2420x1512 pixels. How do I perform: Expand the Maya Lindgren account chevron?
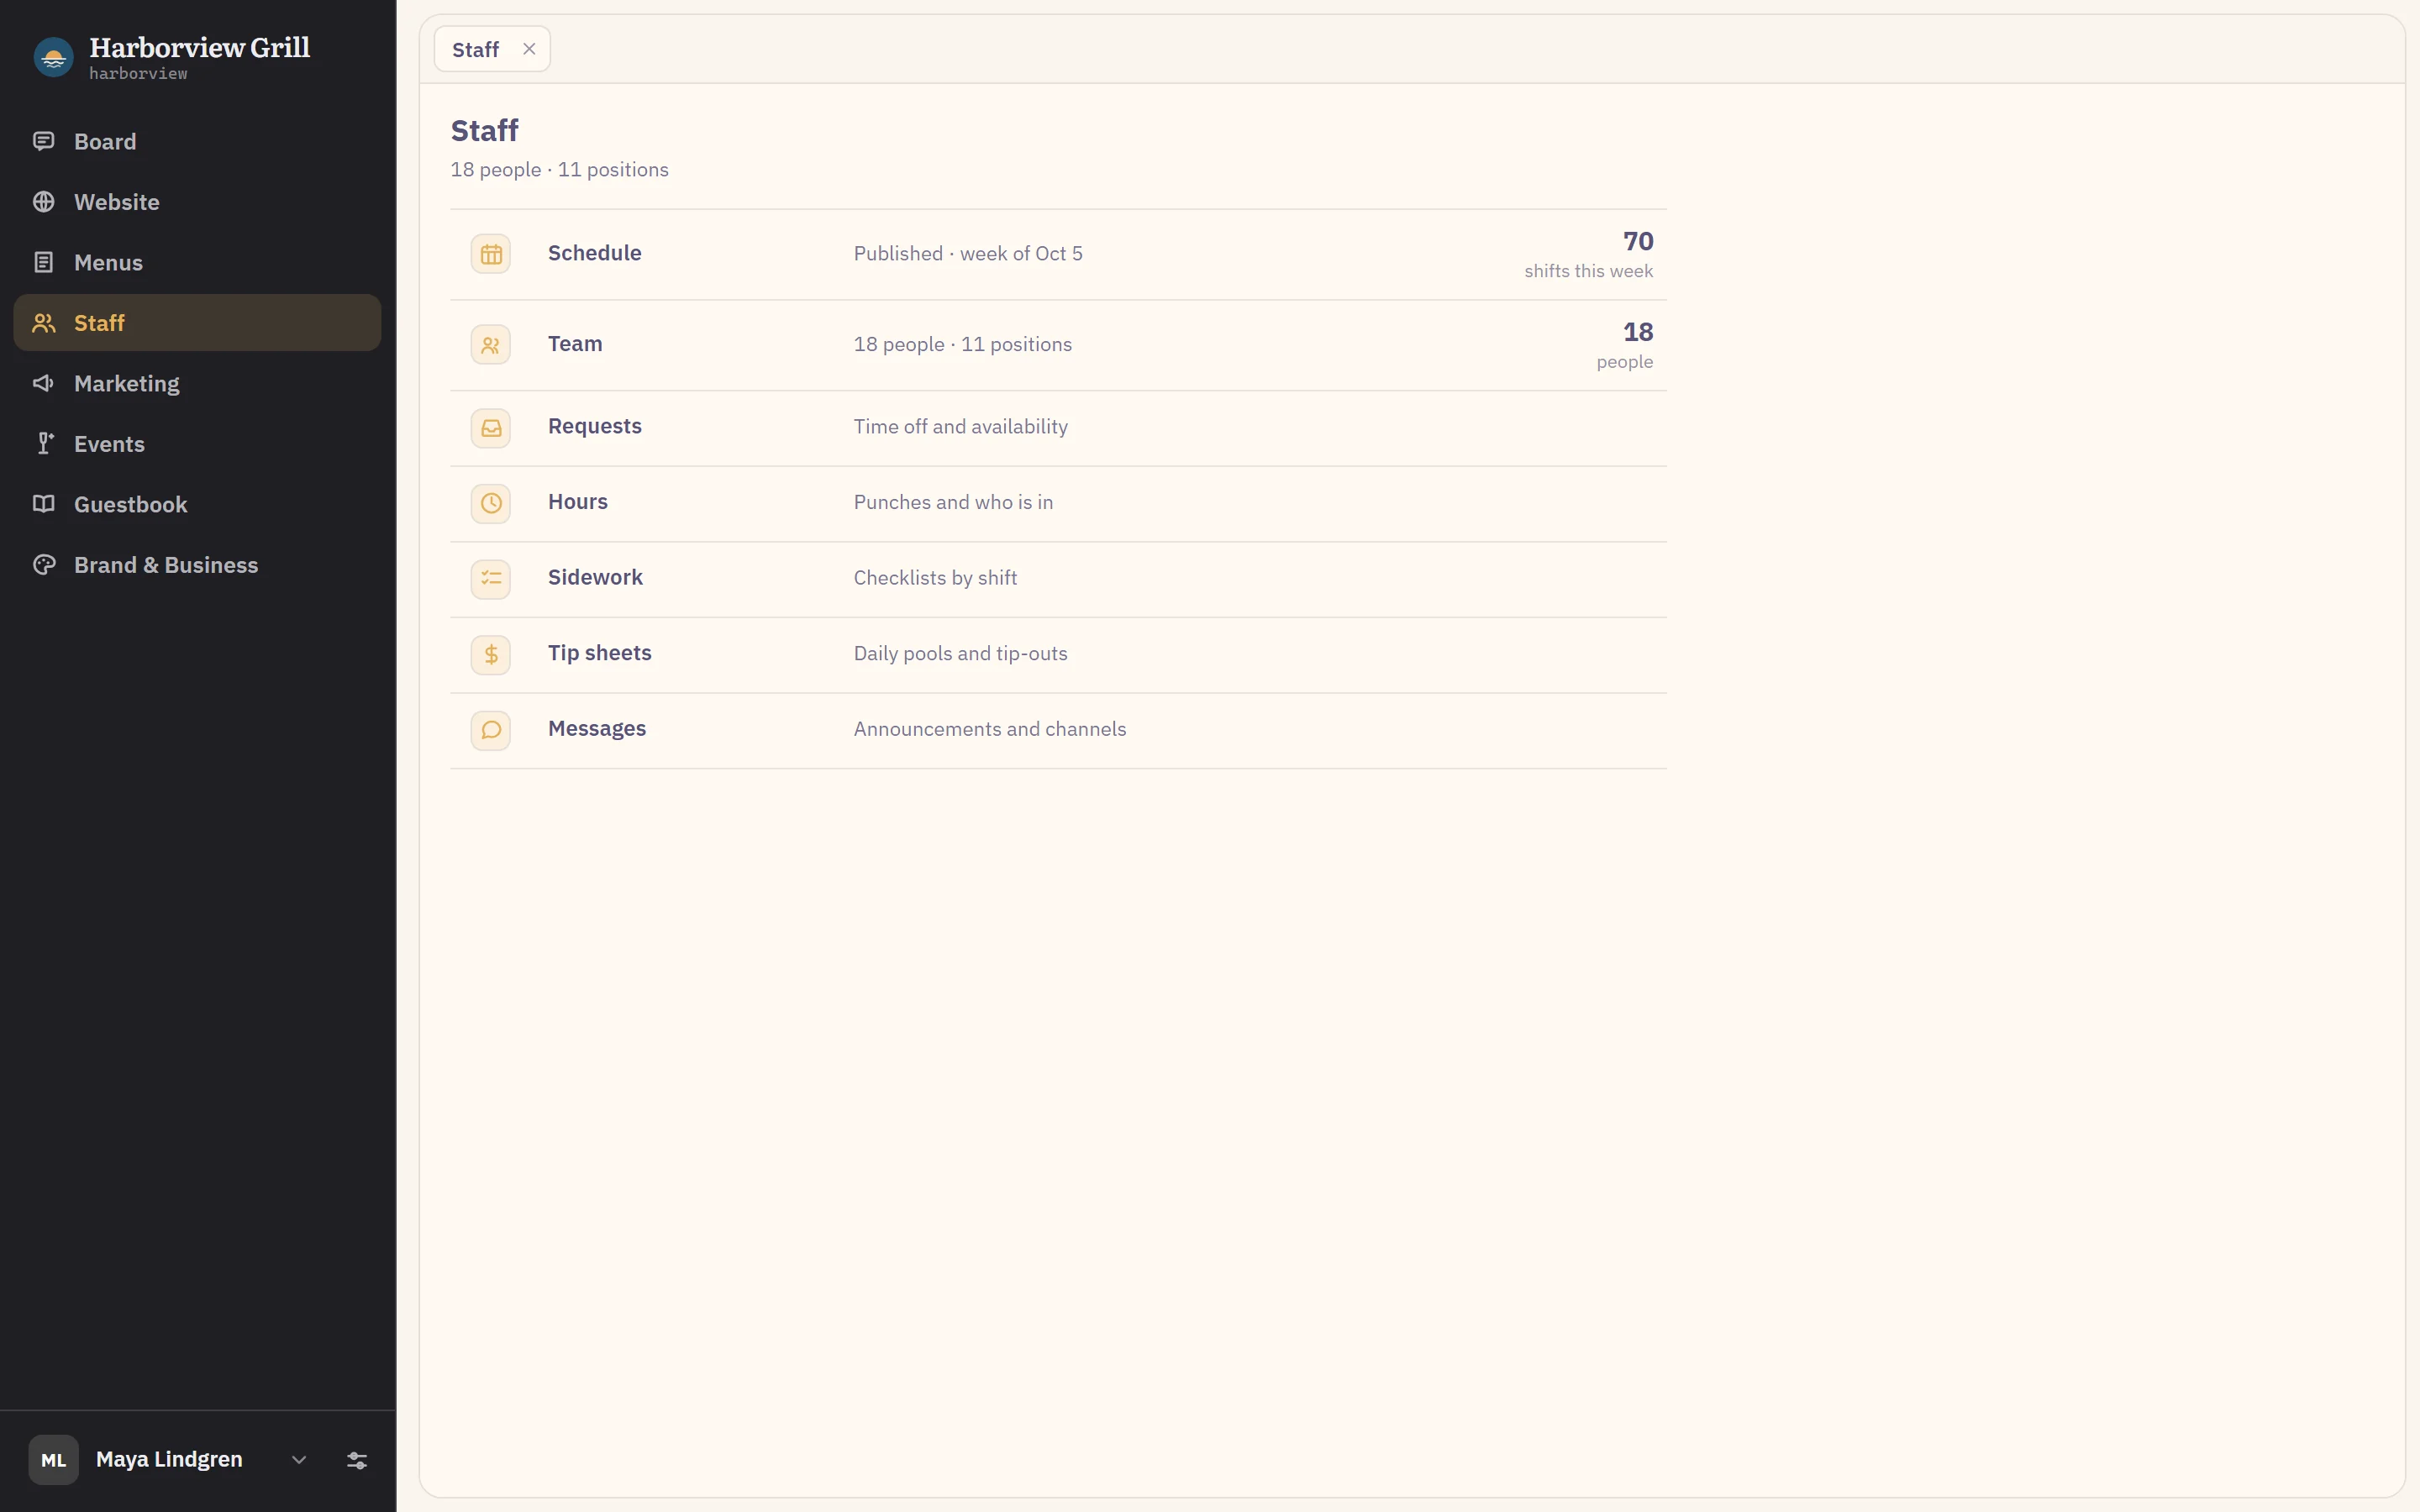point(299,1460)
